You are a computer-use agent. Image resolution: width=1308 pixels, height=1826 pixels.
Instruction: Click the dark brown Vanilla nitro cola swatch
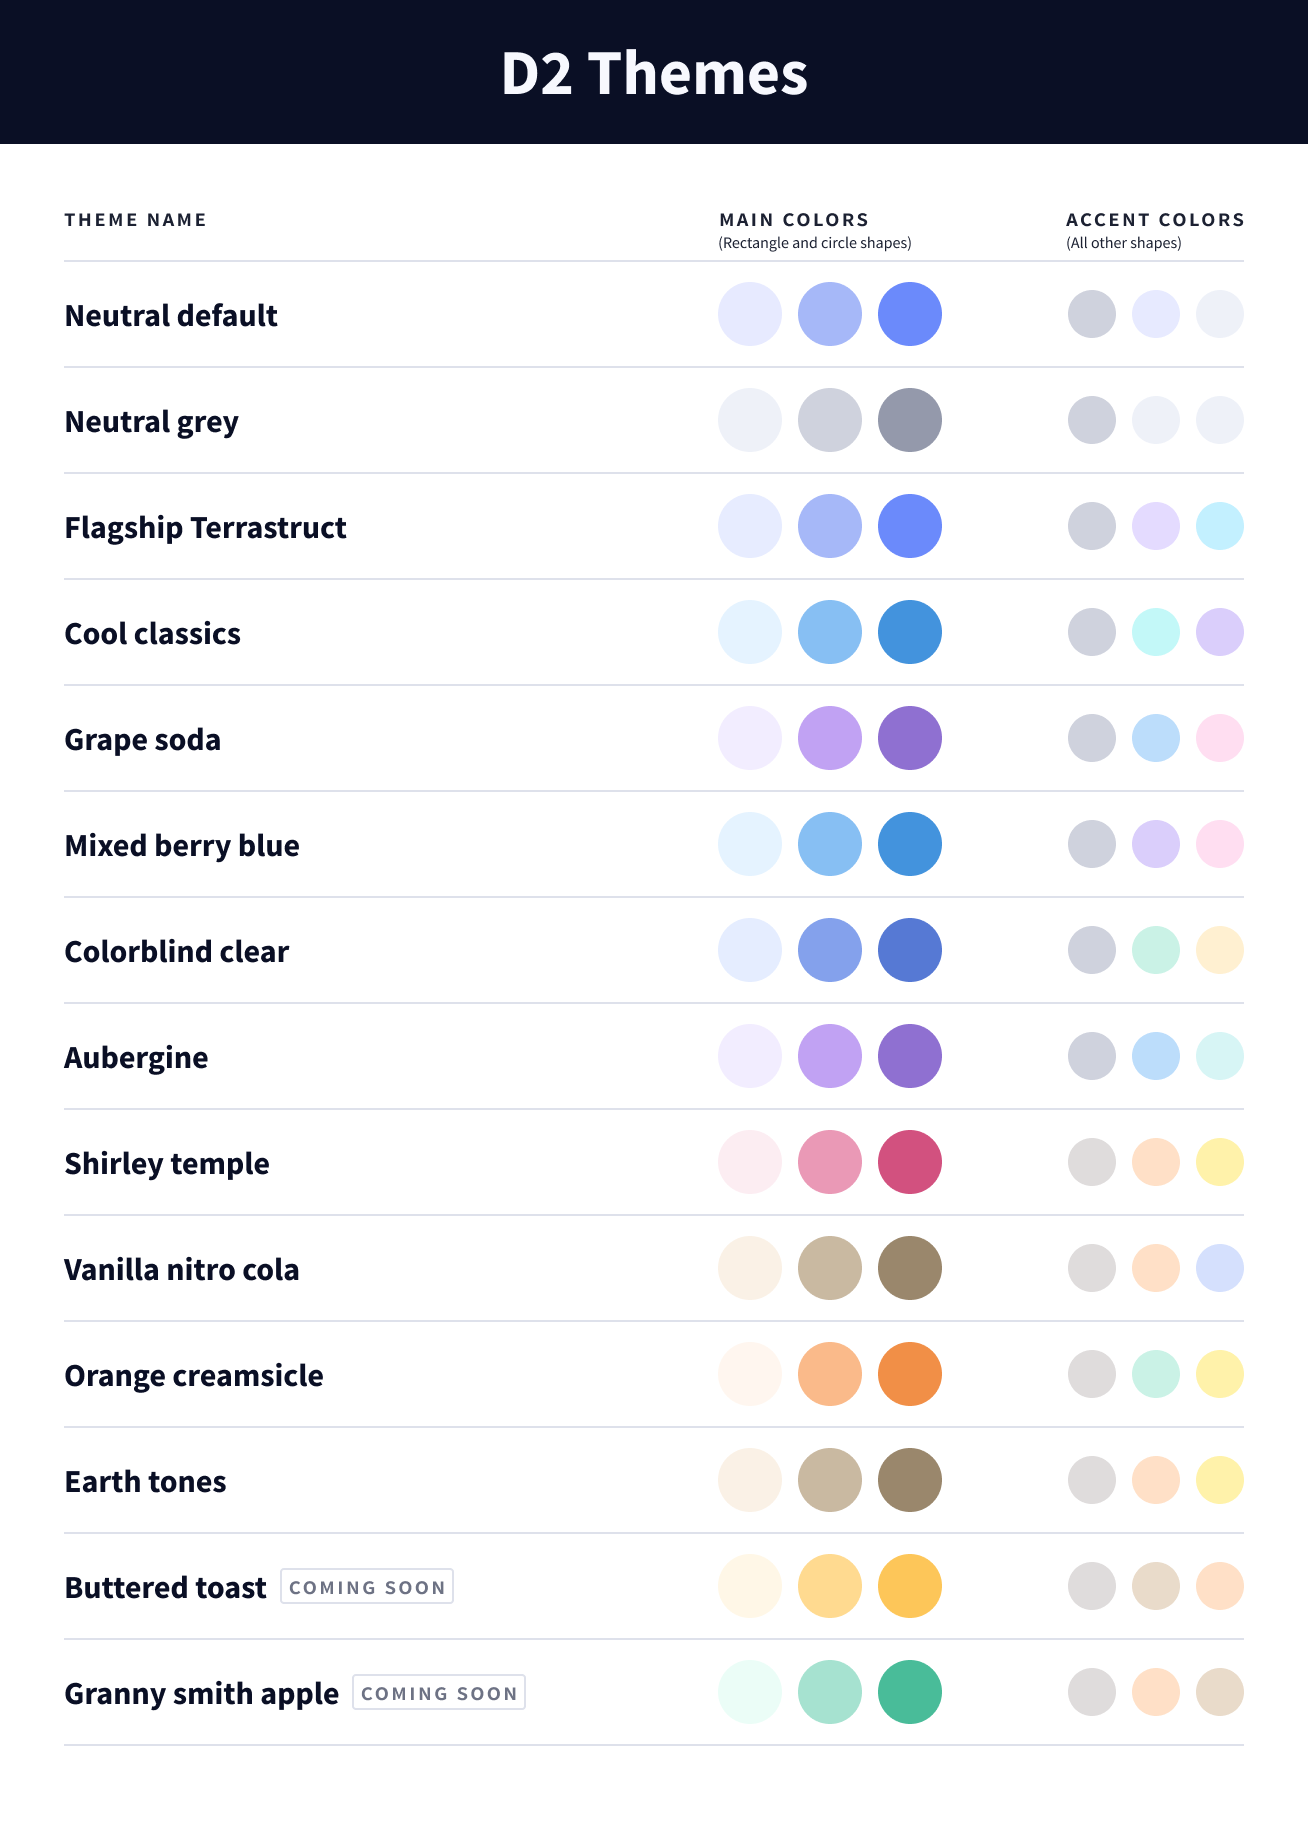point(910,1268)
